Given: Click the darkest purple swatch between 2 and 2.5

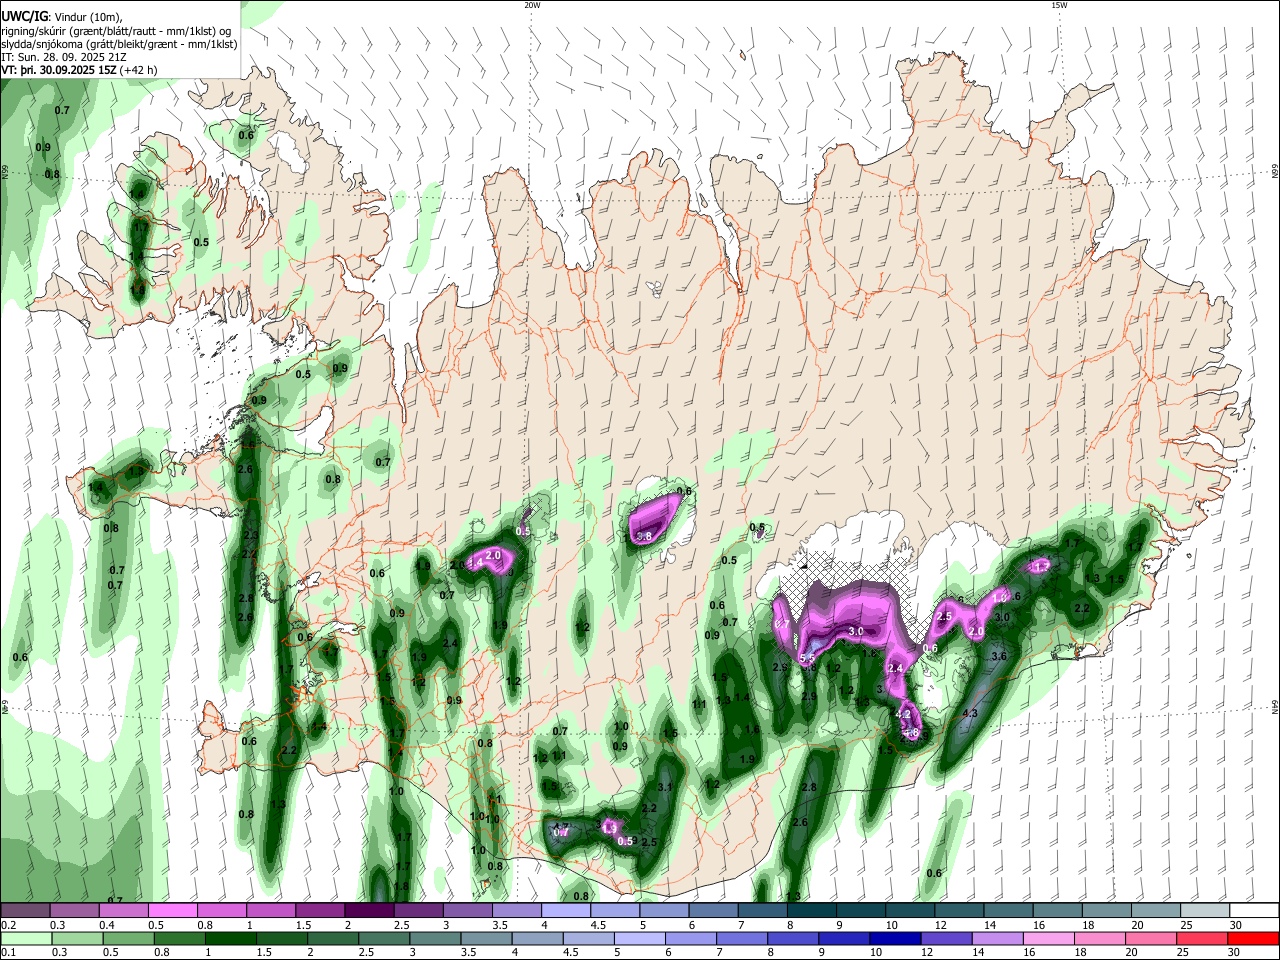Looking at the screenshot, I should click(369, 910).
